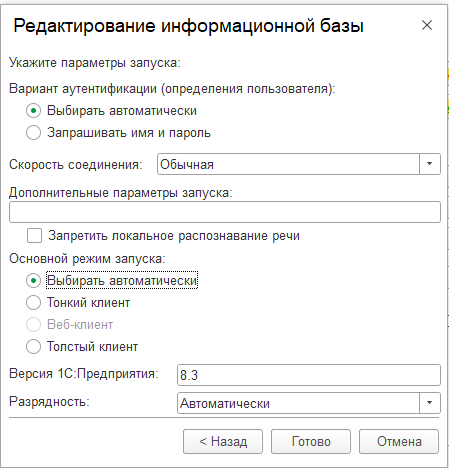Go back with the < Назад button

(x=223, y=441)
